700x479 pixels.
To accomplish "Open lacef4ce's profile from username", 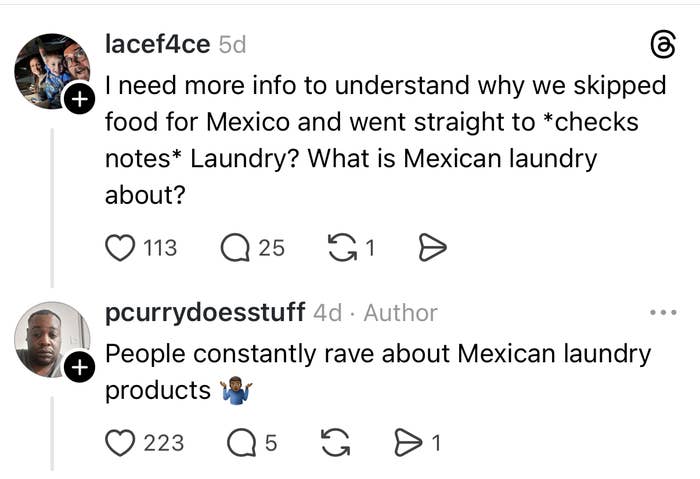I will click(157, 44).
